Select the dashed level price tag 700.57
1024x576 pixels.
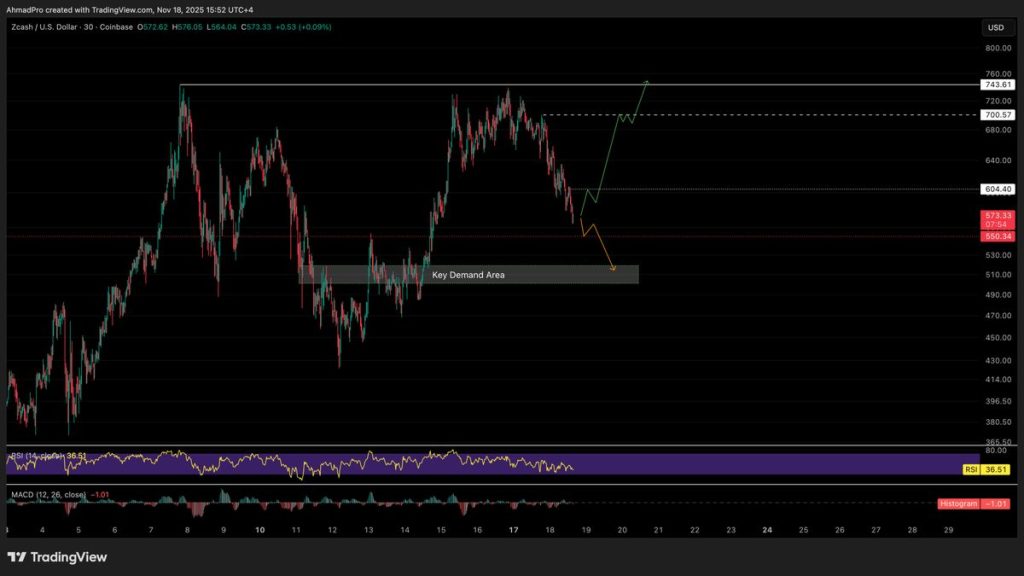pos(997,115)
